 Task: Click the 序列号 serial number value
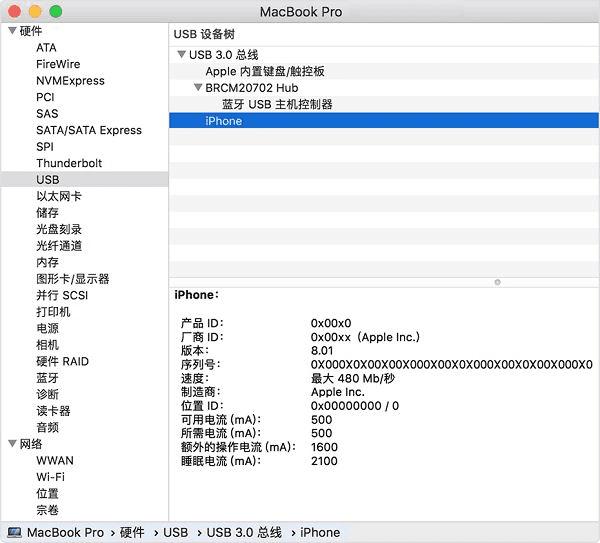[x=452, y=364]
